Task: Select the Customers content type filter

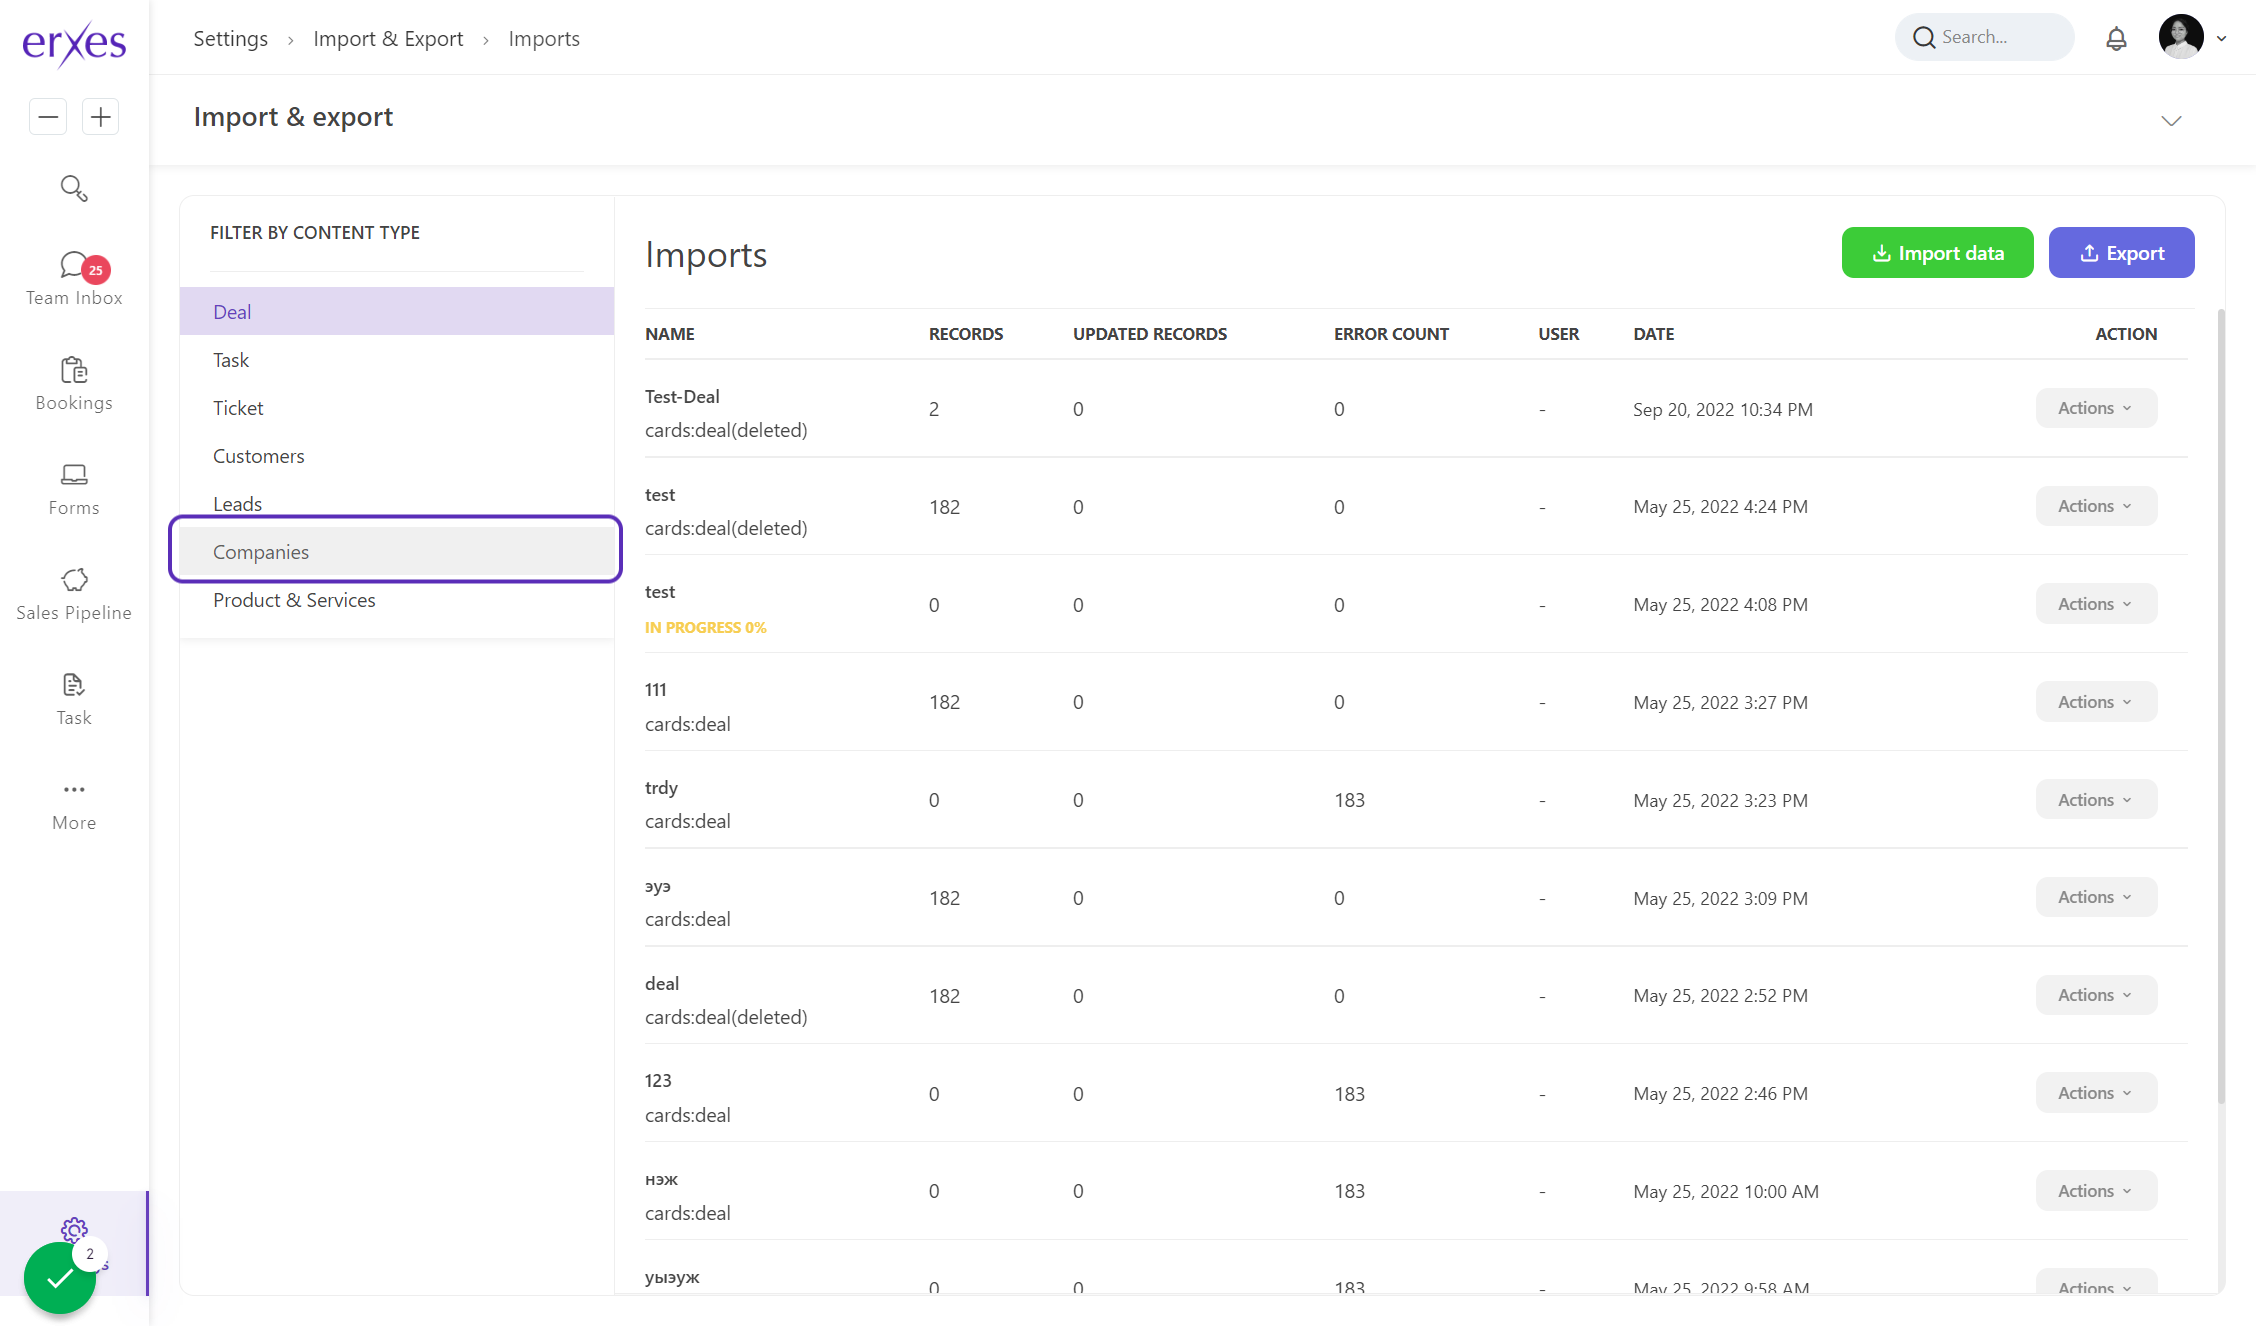Action: coord(258,456)
